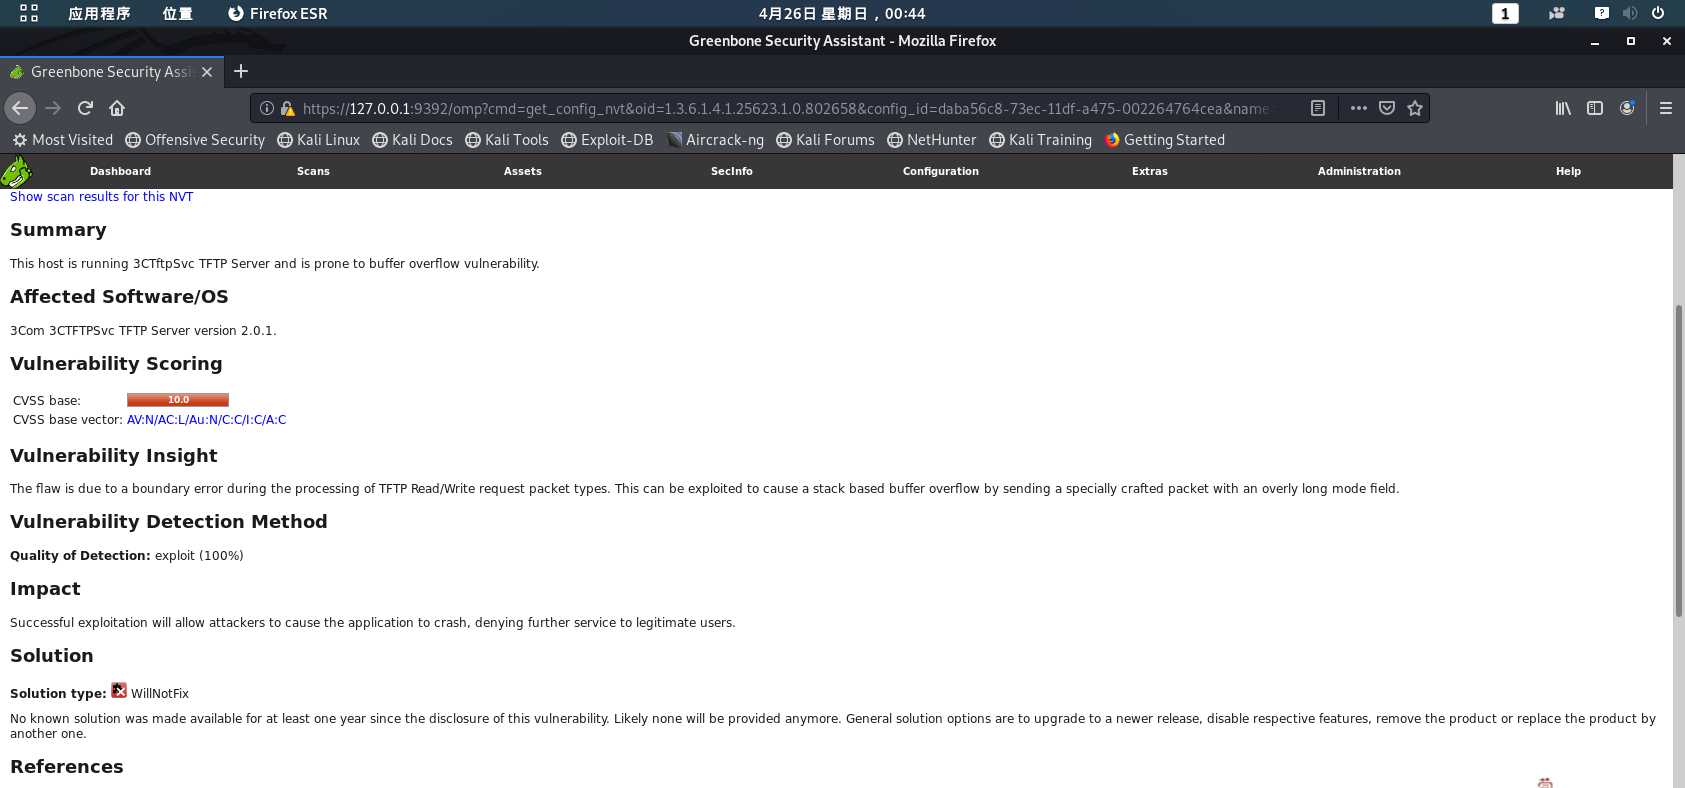Open the Dashboard menu
Viewport: 1685px width, 788px height.
(120, 171)
